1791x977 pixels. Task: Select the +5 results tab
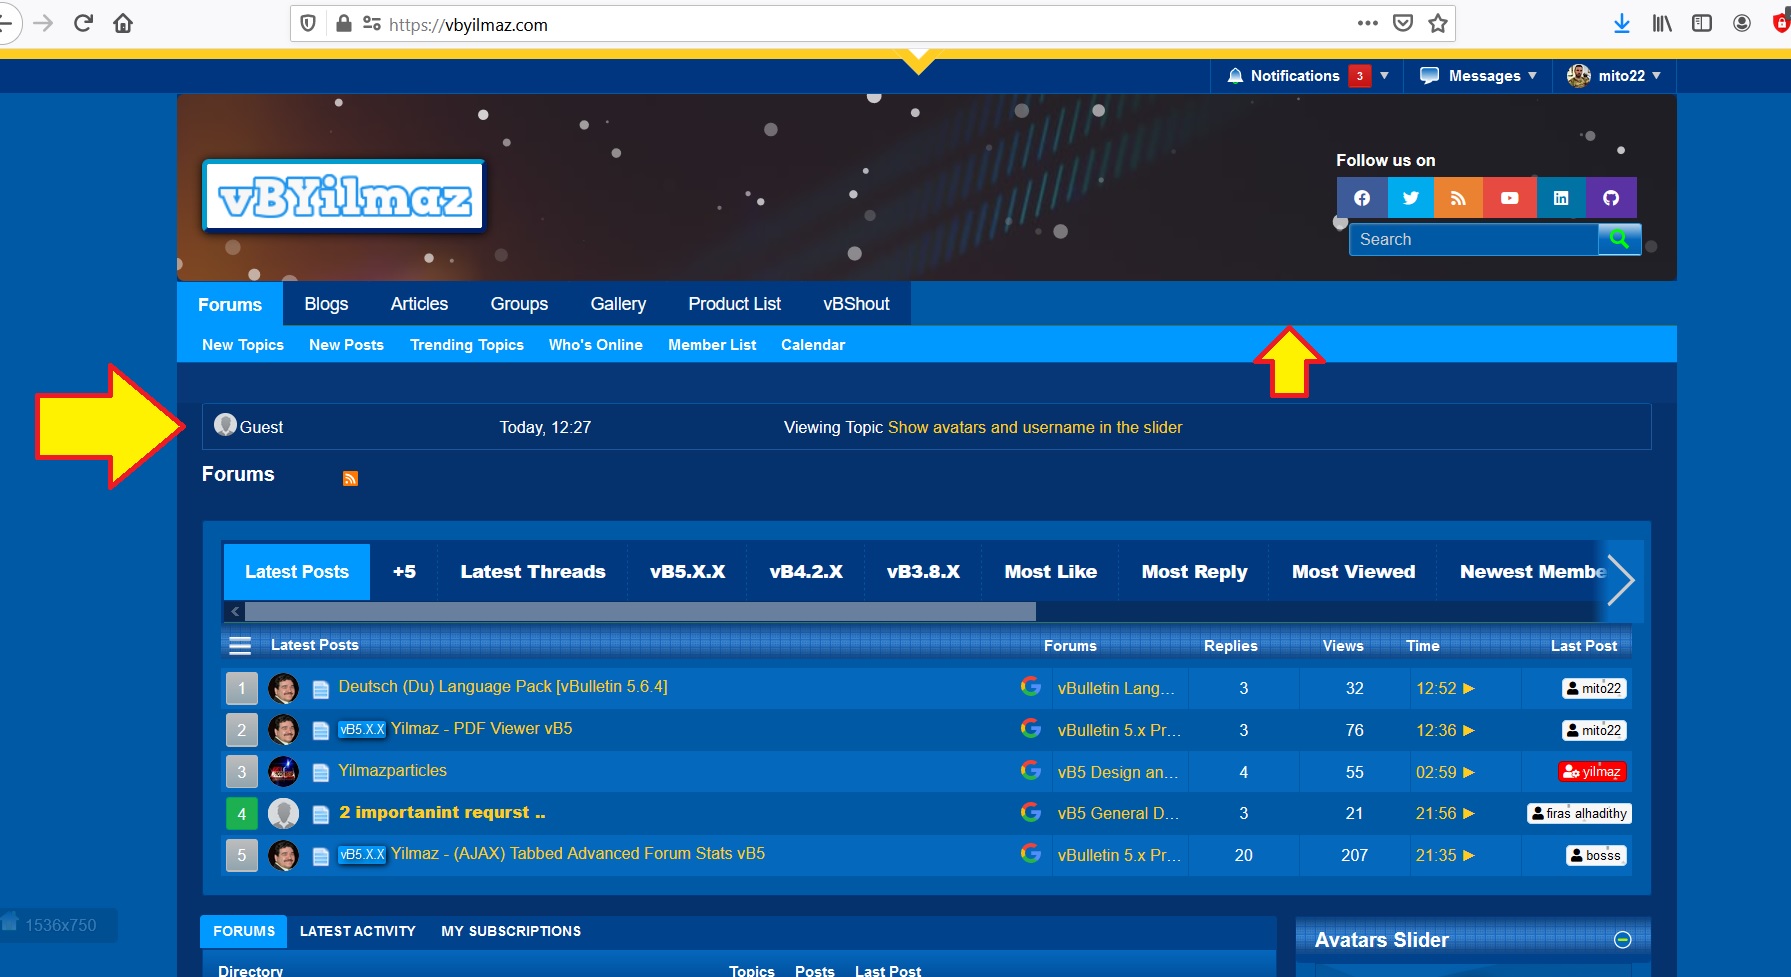click(x=404, y=572)
